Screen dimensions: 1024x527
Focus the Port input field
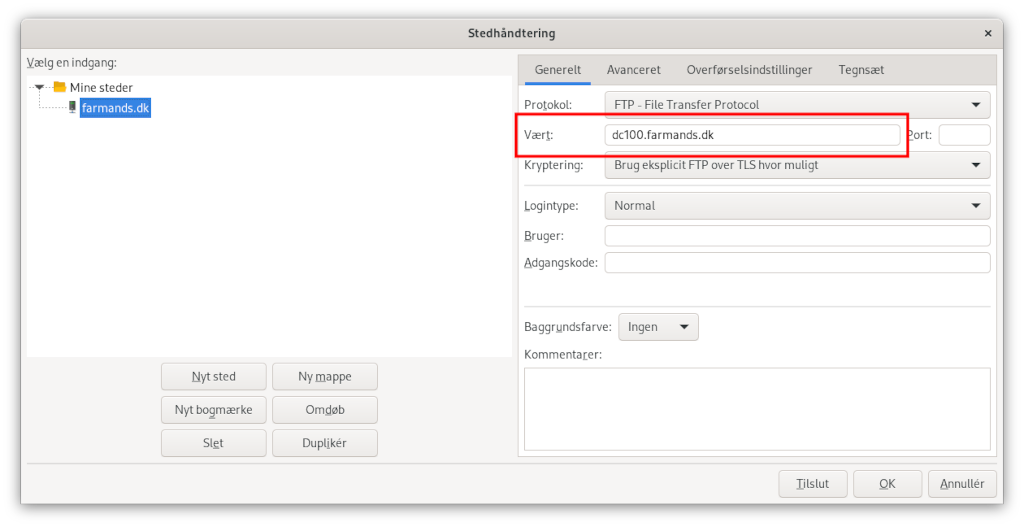[x=965, y=135]
